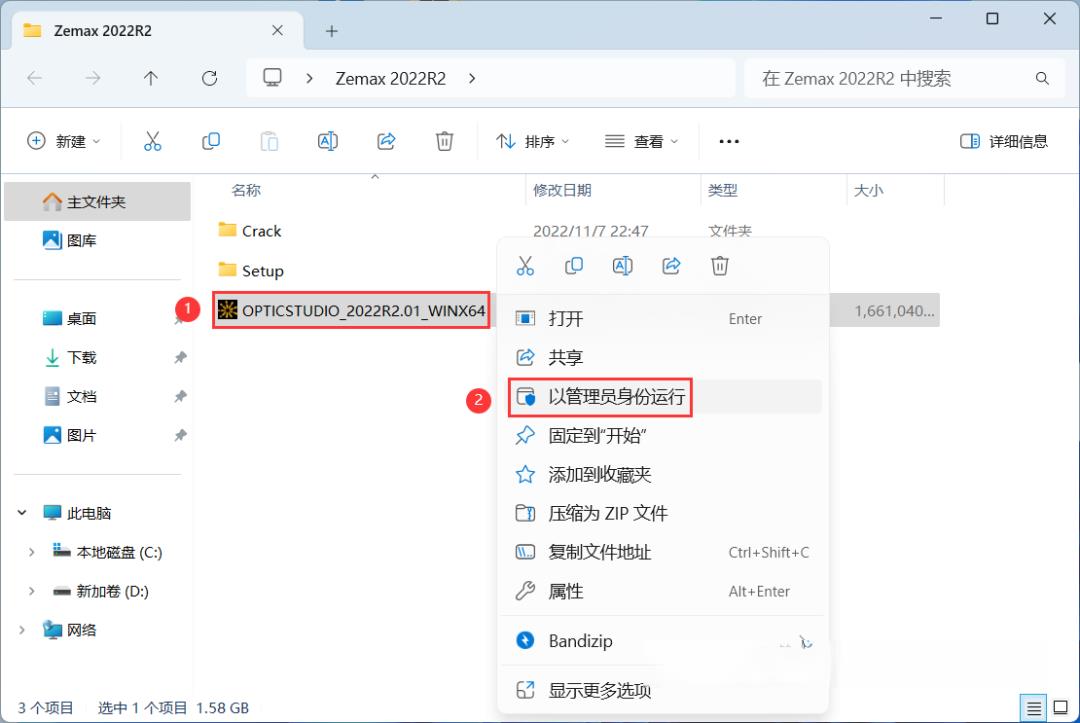
Task: Choose 打开 from the context menu
Action: click(665, 318)
